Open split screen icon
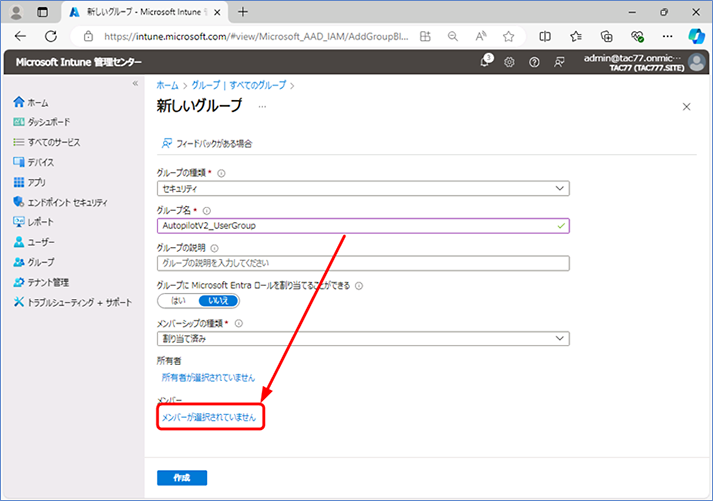This screenshot has height=501, width=713. (x=545, y=36)
